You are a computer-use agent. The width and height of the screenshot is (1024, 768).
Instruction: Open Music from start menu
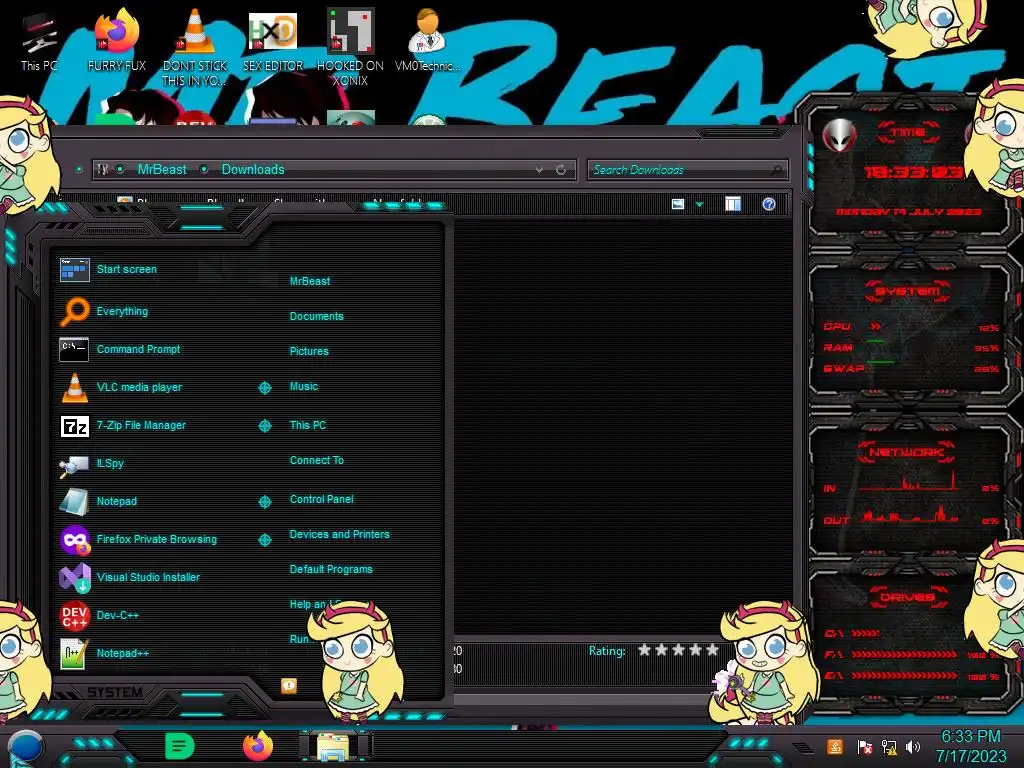[304, 387]
